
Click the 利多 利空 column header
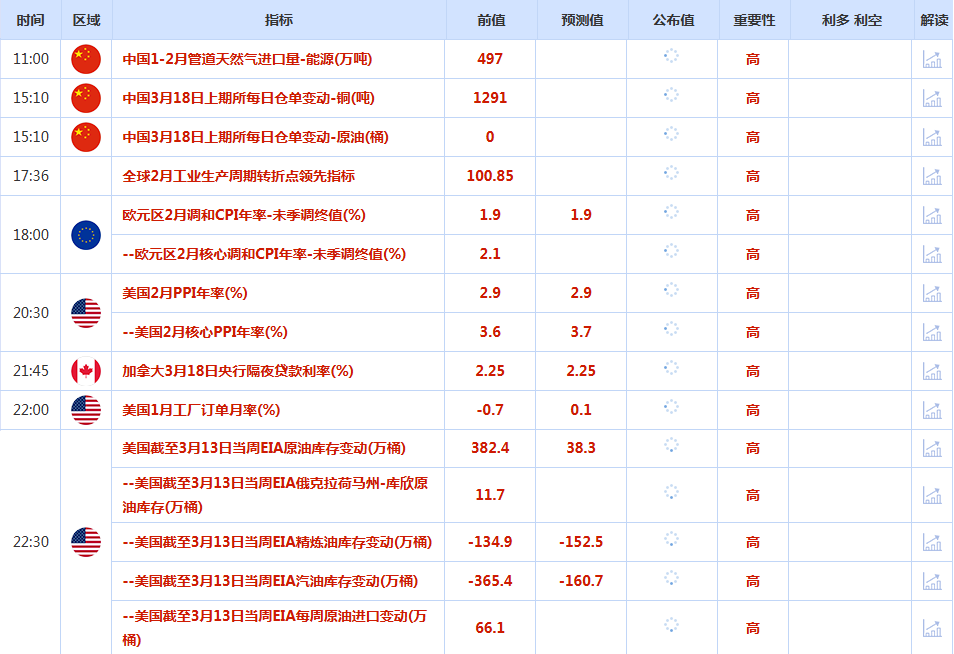coord(852,20)
